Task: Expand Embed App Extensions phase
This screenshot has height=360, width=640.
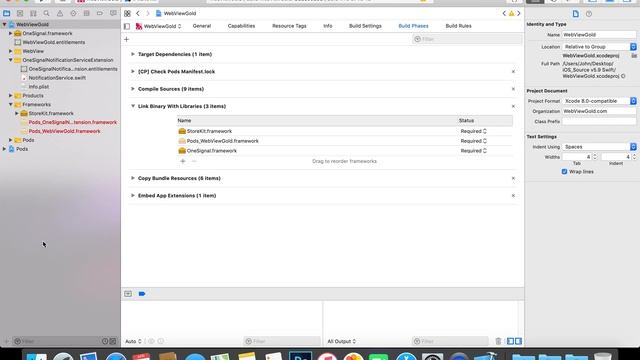Action: [x=133, y=196]
